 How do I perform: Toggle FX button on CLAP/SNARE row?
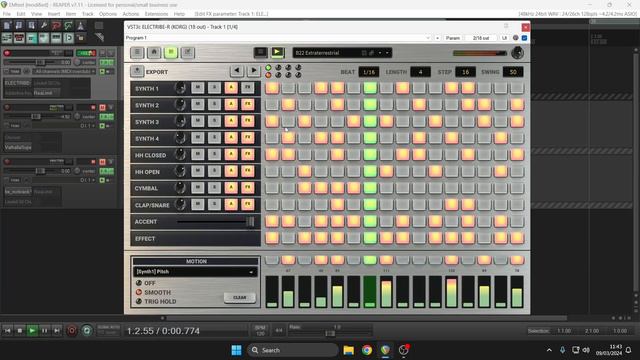(x=247, y=204)
